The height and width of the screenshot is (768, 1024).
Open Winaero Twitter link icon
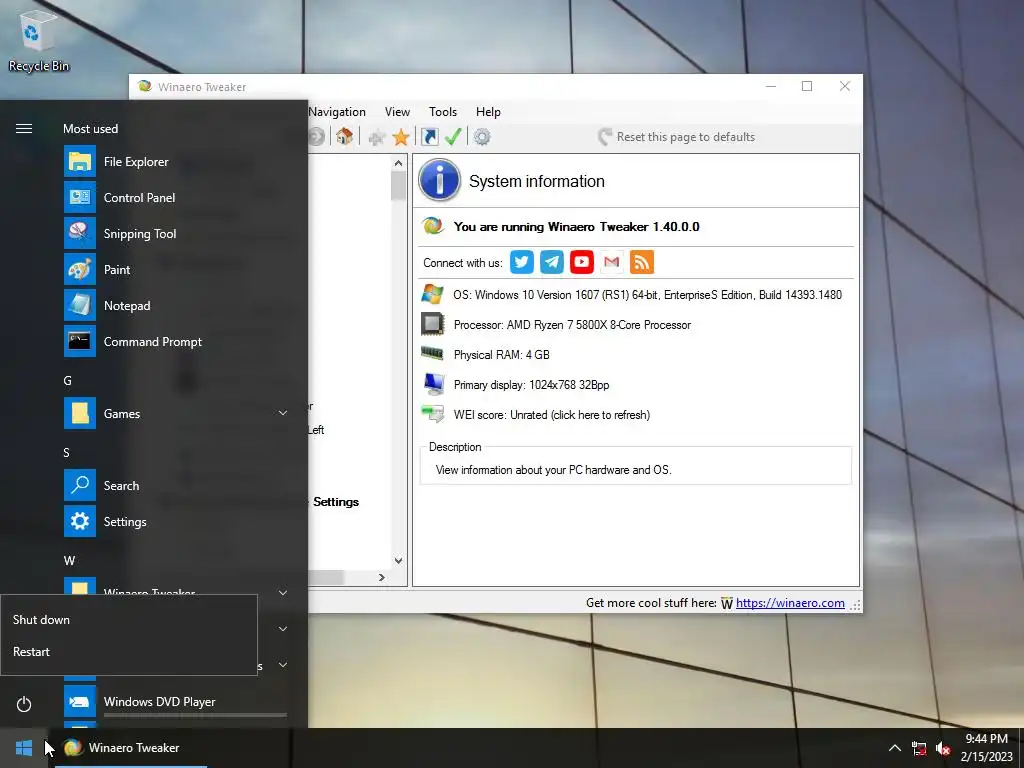[521, 262]
